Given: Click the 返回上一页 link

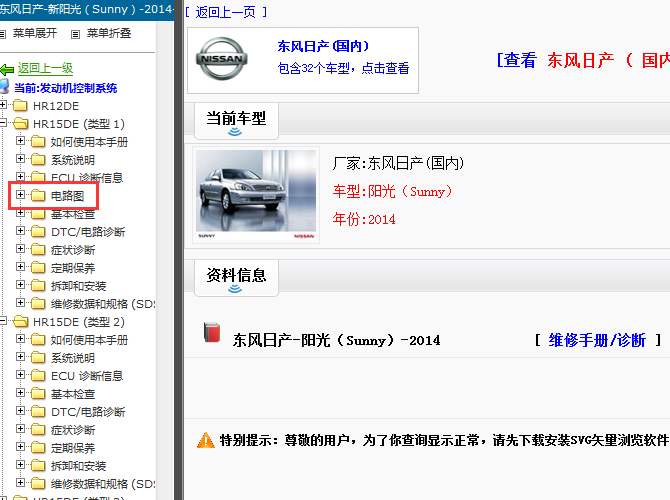Looking at the screenshot, I should (x=226, y=12).
